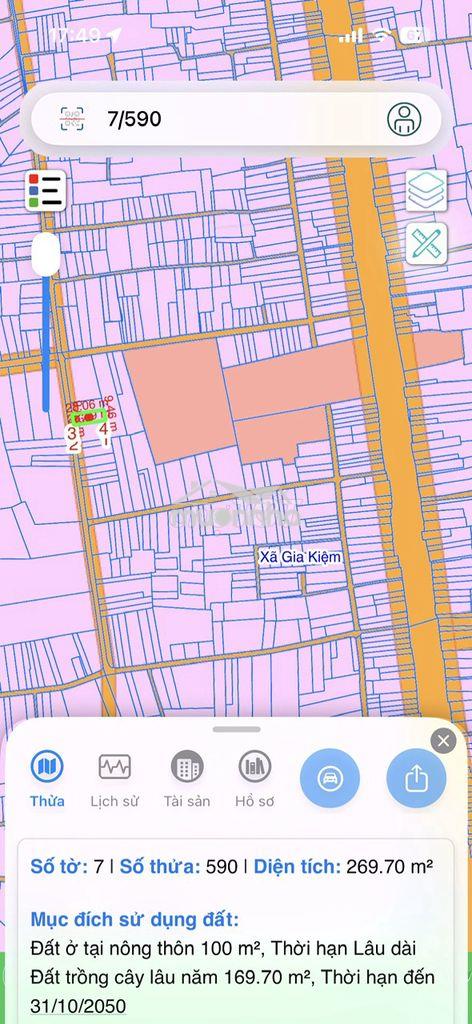
Task: Tap the bottom sheet drag handle
Action: [236, 729]
